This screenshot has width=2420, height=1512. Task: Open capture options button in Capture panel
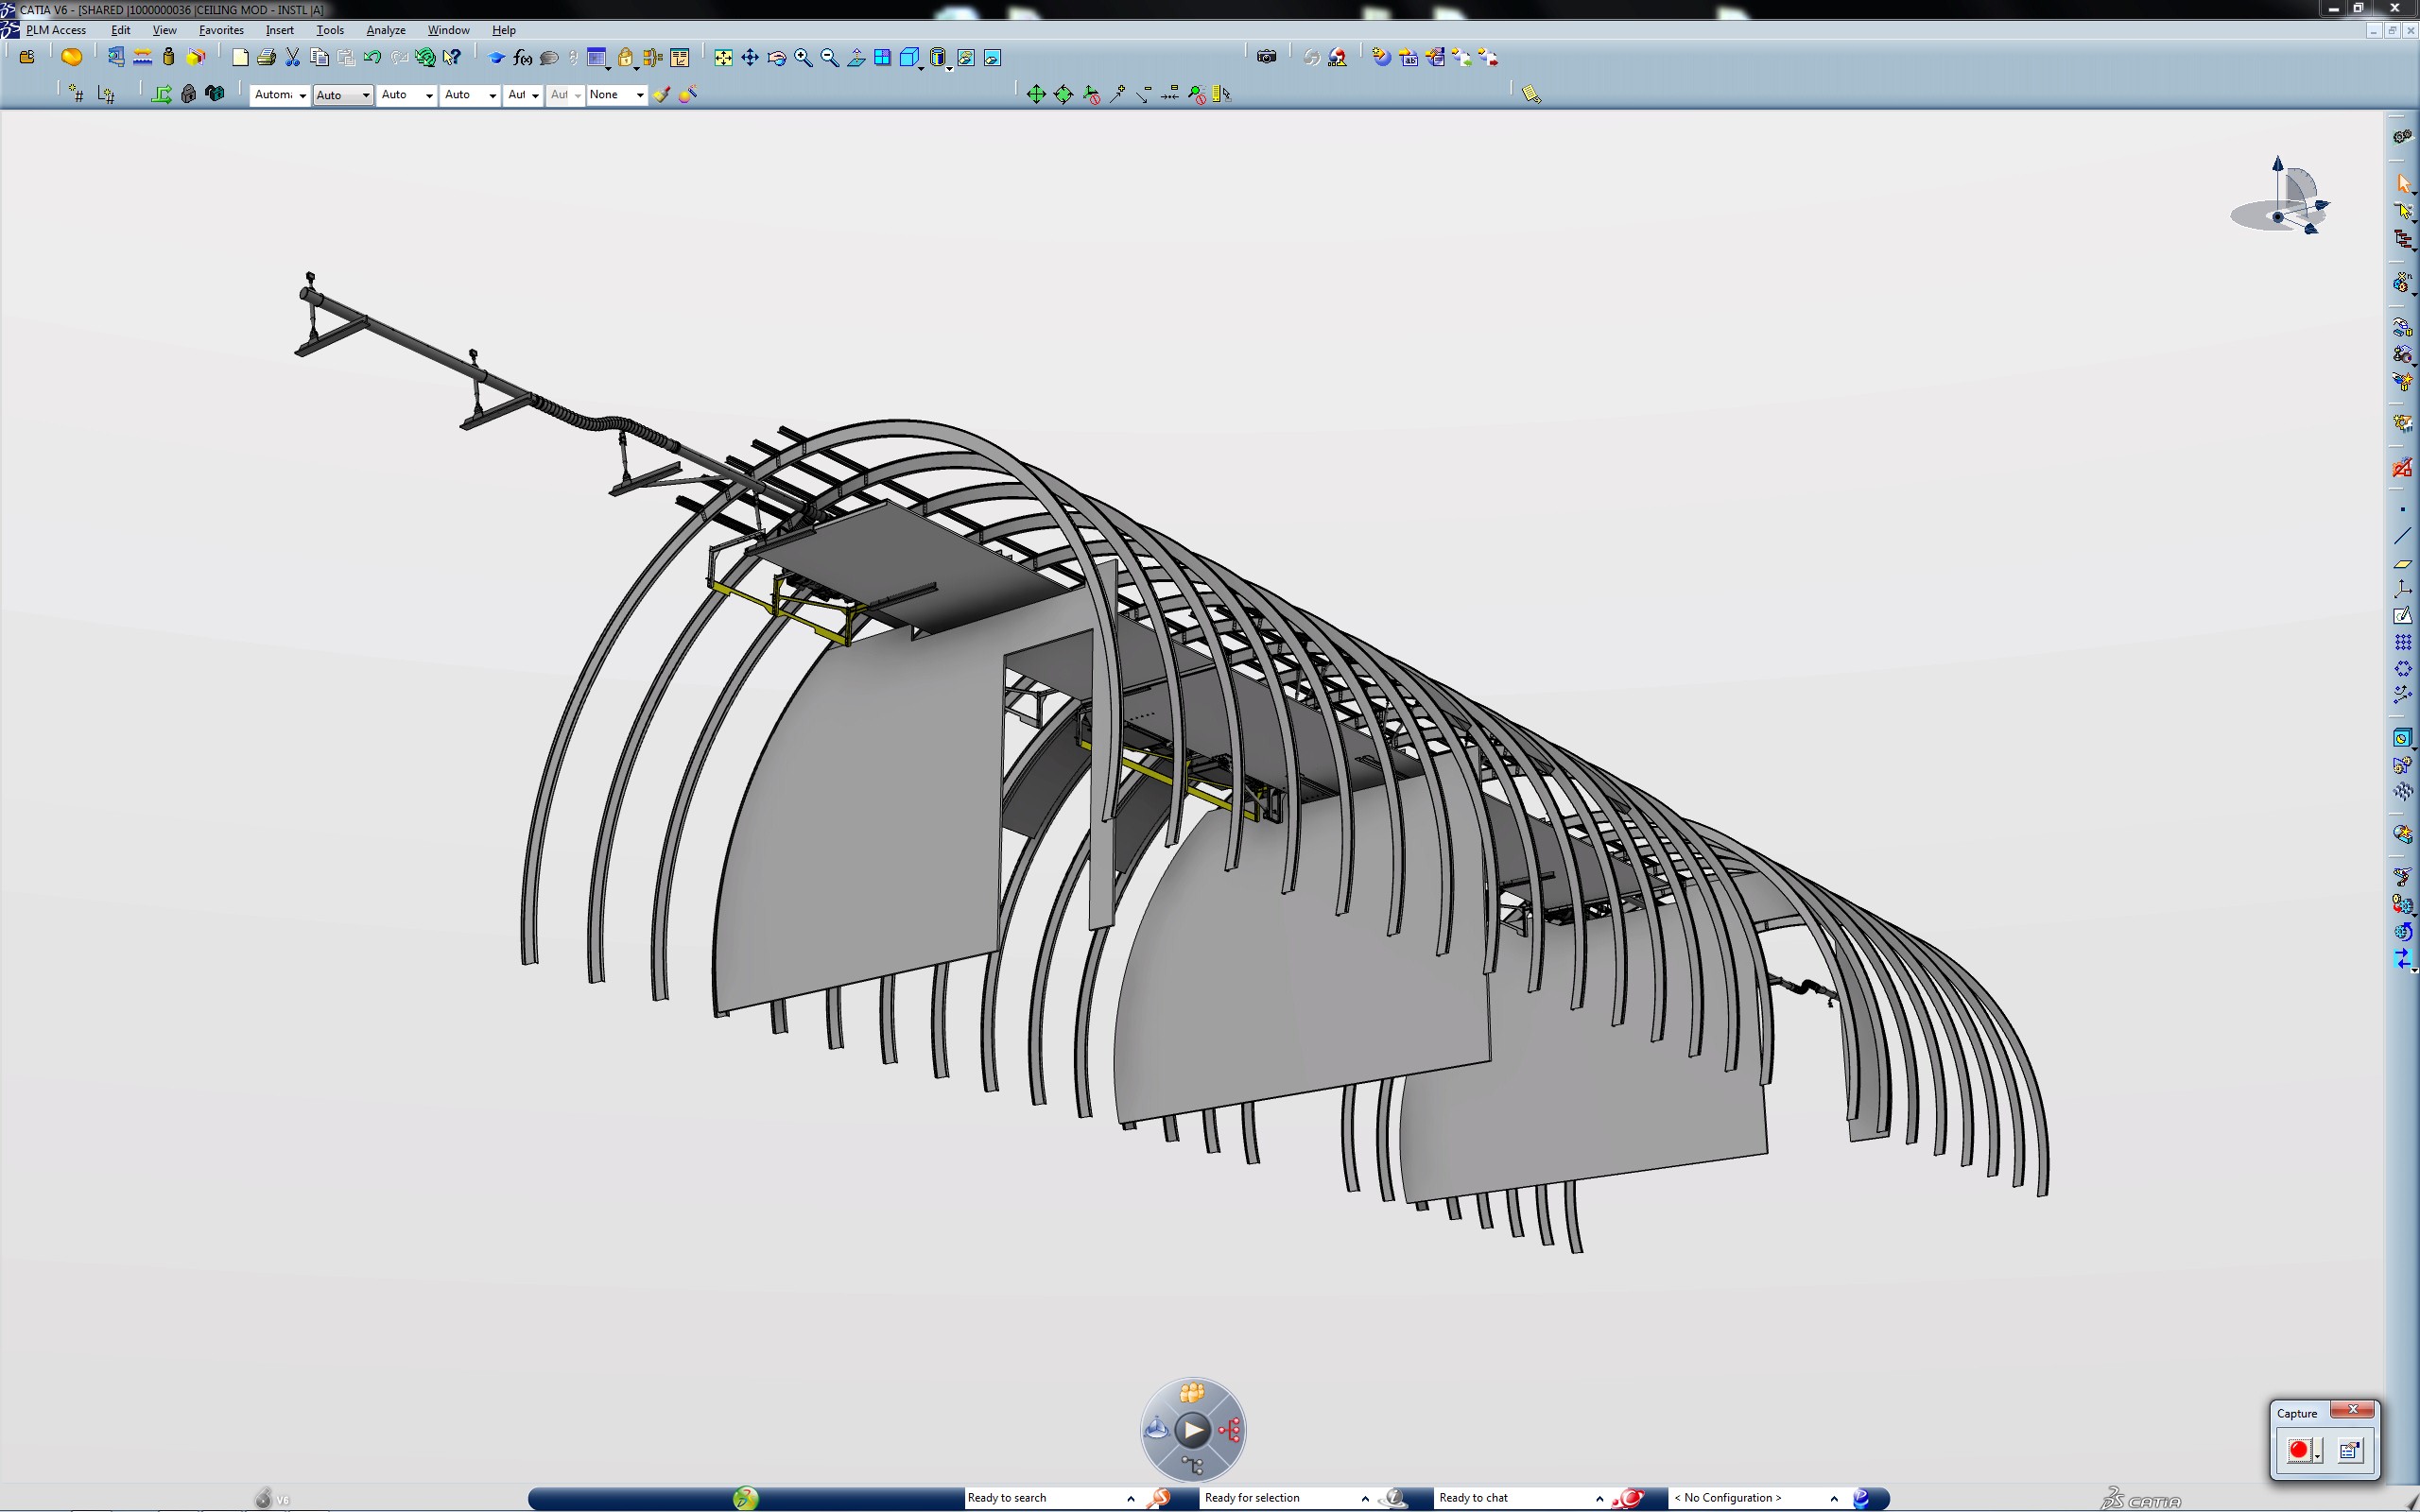pos(2350,1450)
